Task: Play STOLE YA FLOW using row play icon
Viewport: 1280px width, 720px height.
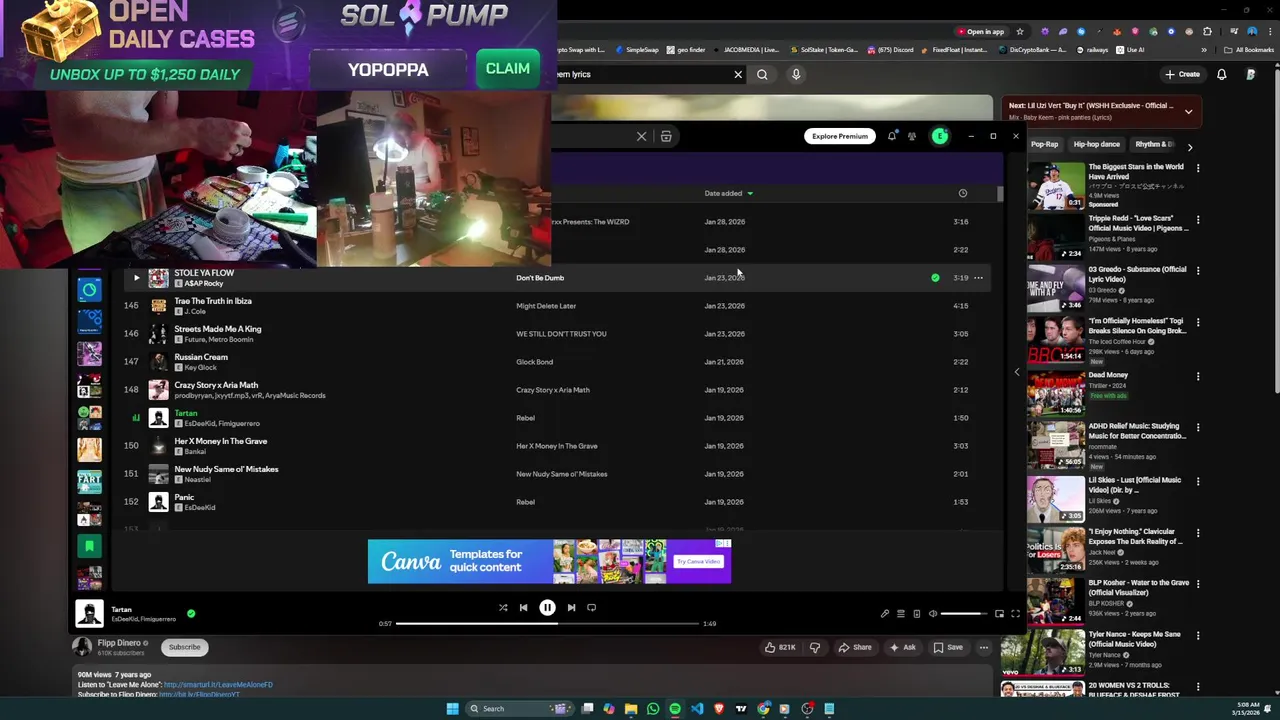Action: (x=136, y=278)
